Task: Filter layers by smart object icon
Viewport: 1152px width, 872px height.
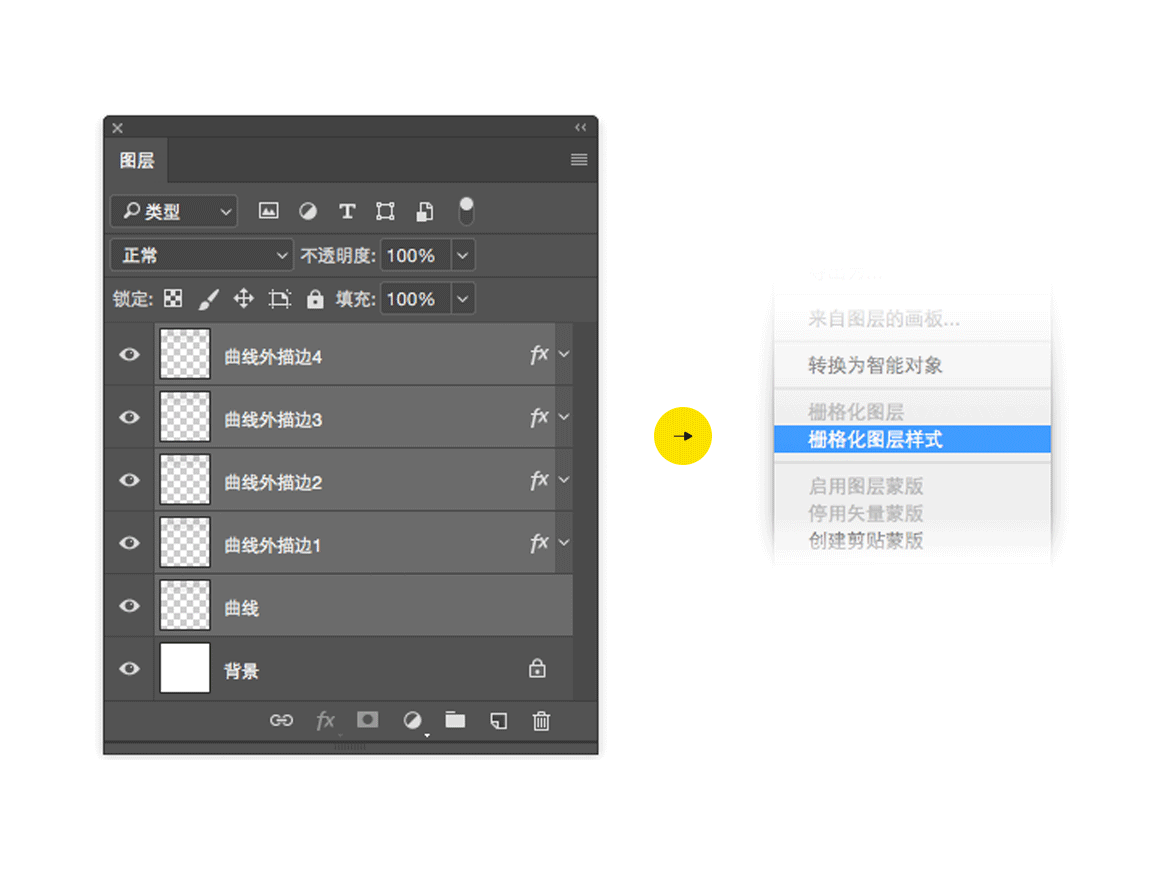Action: click(x=425, y=212)
